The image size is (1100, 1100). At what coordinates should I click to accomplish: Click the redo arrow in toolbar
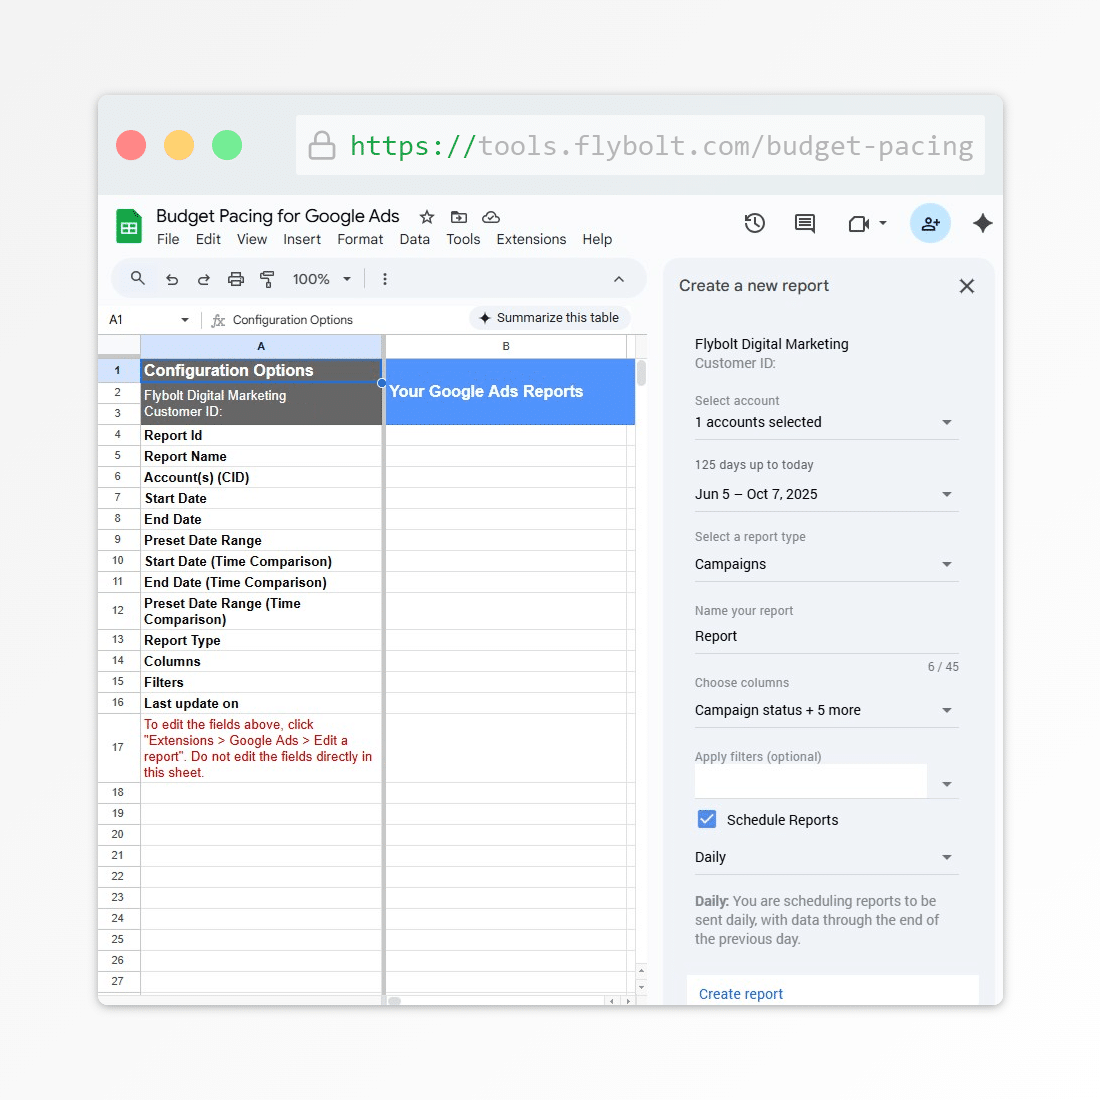[204, 280]
